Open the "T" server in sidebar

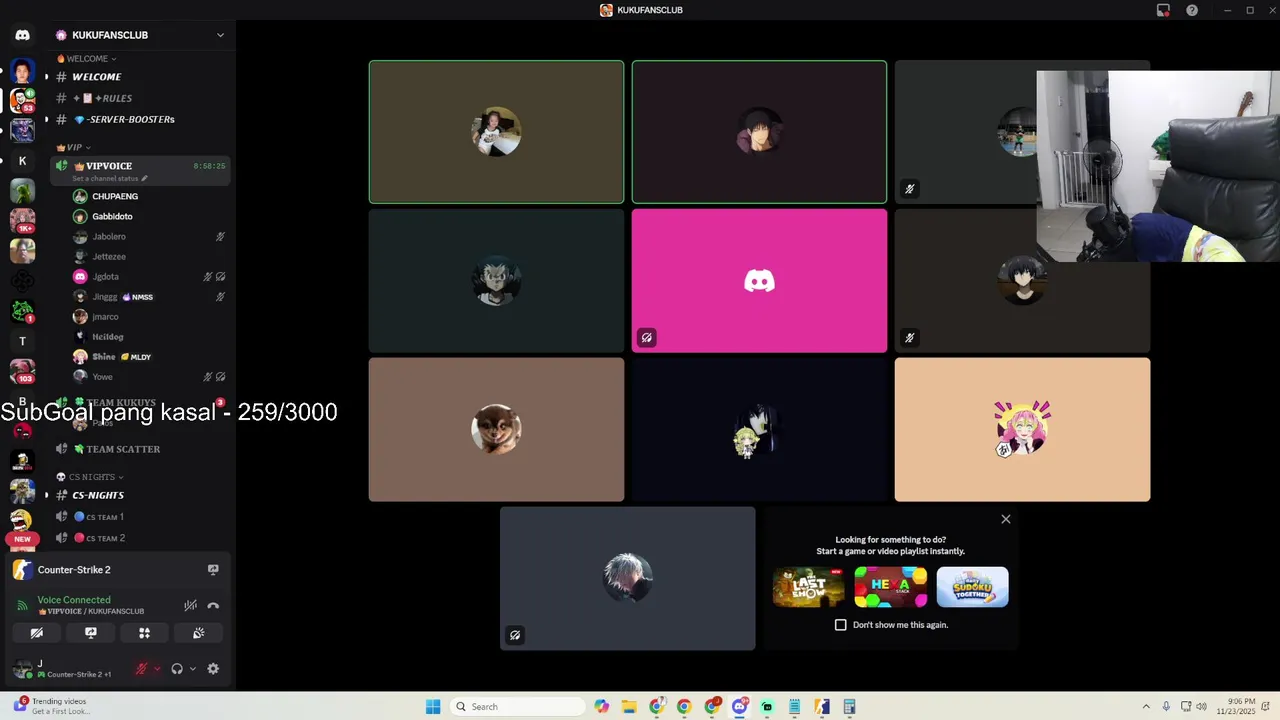click(22, 341)
